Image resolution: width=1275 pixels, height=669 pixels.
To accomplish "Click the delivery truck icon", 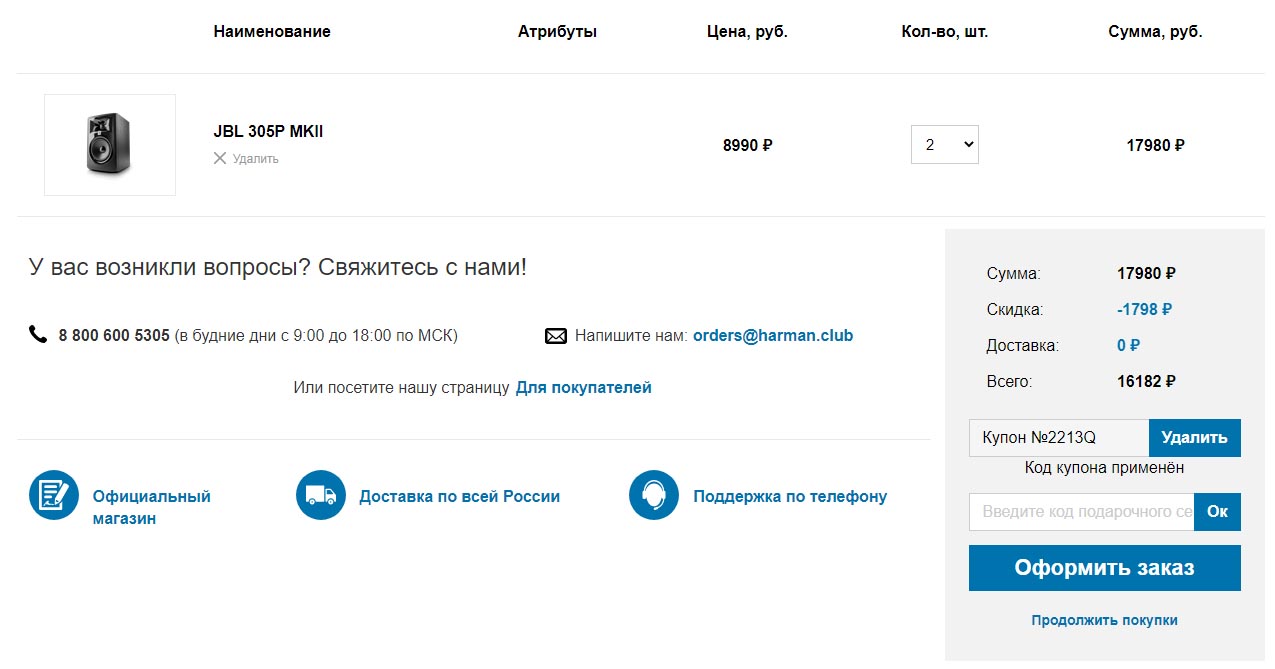I will click(321, 495).
